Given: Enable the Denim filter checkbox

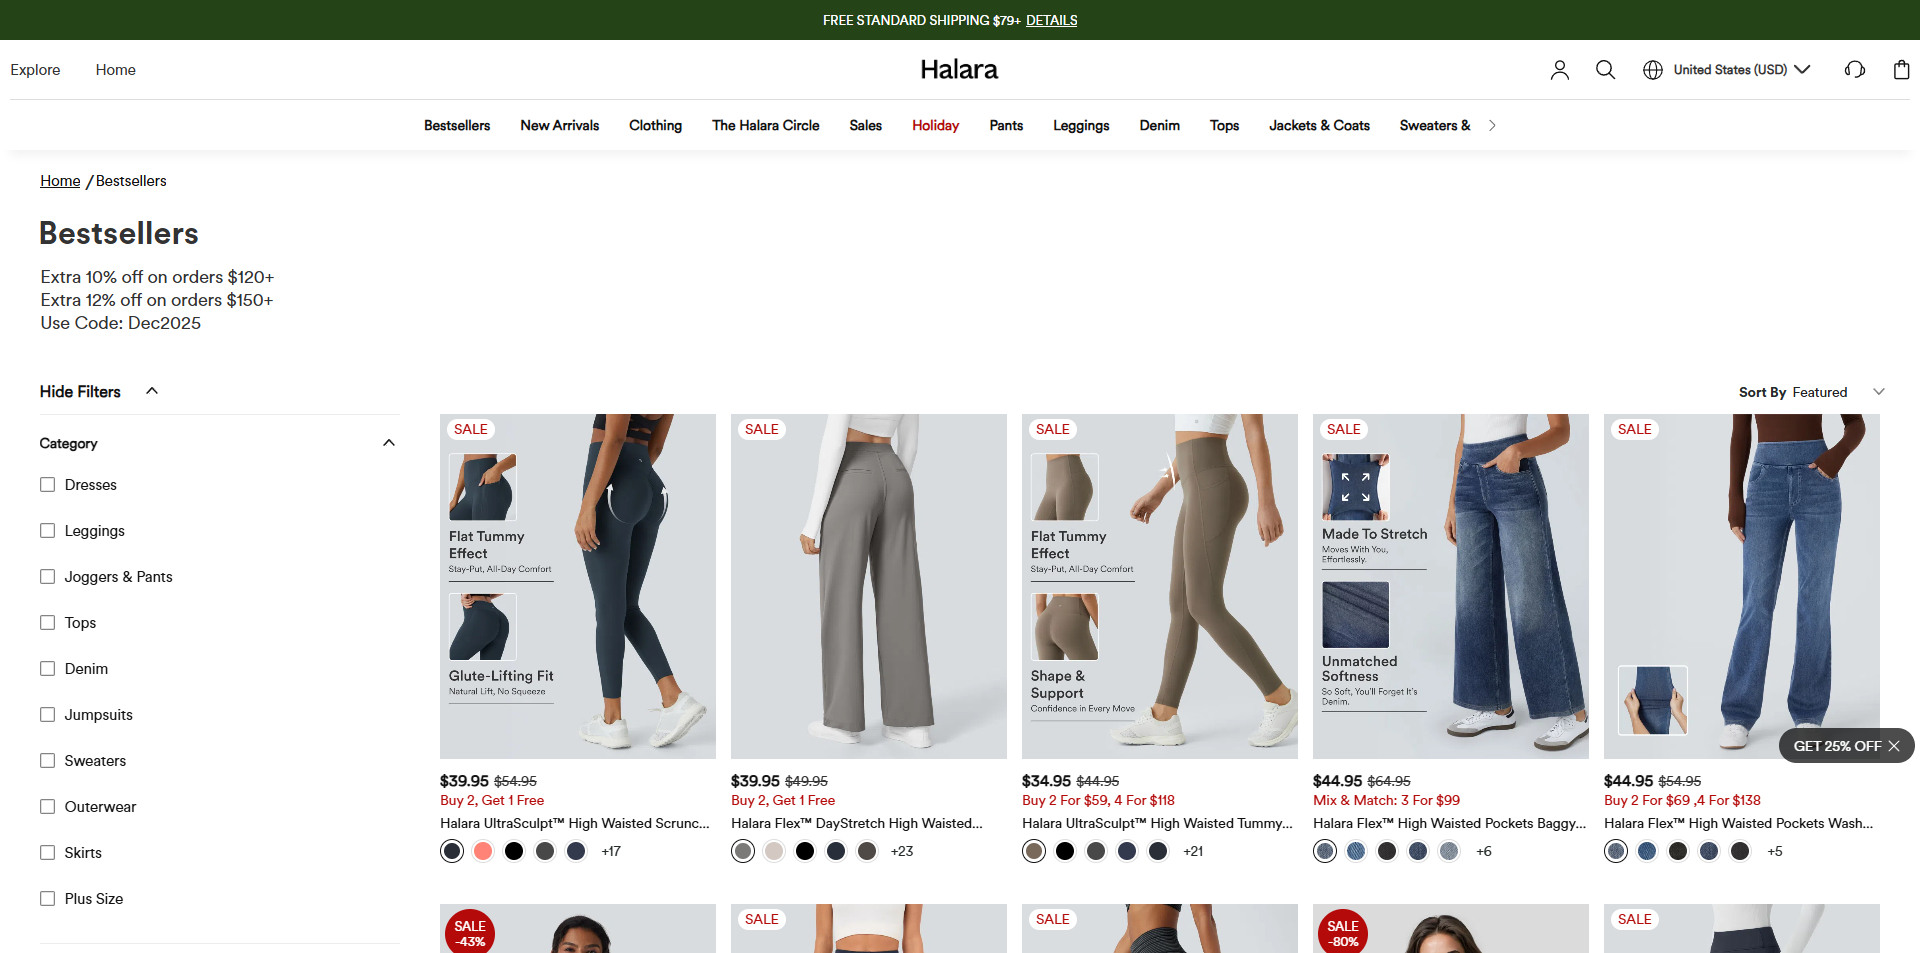Looking at the screenshot, I should tap(47, 668).
